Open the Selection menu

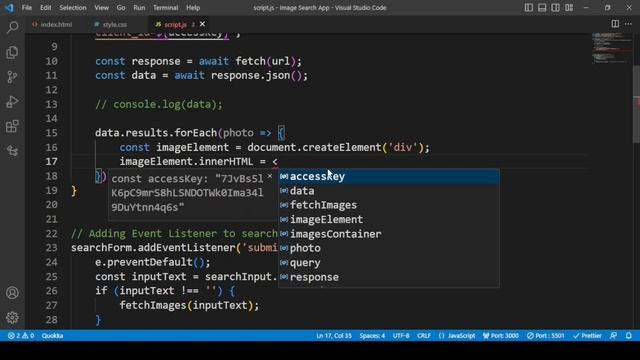point(73,7)
